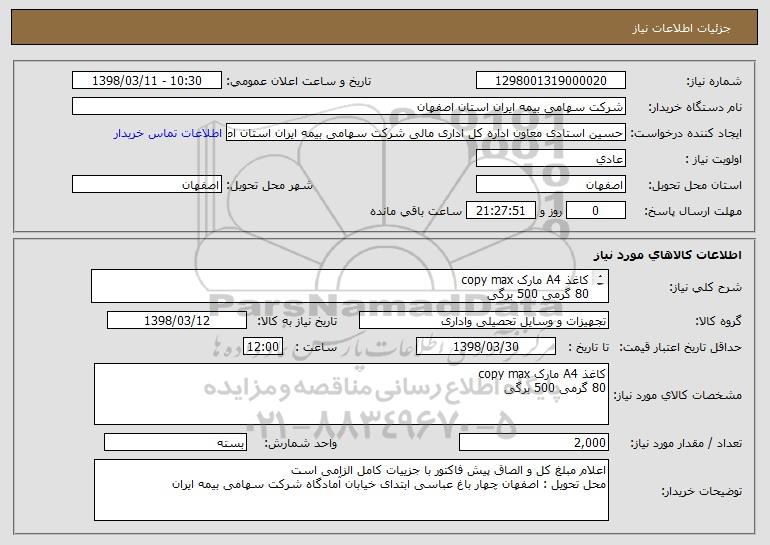770x545 pixels.
Task: Click the گروه کالا field تجهیزات و وسایل تحصیلی
Action: coord(484,321)
